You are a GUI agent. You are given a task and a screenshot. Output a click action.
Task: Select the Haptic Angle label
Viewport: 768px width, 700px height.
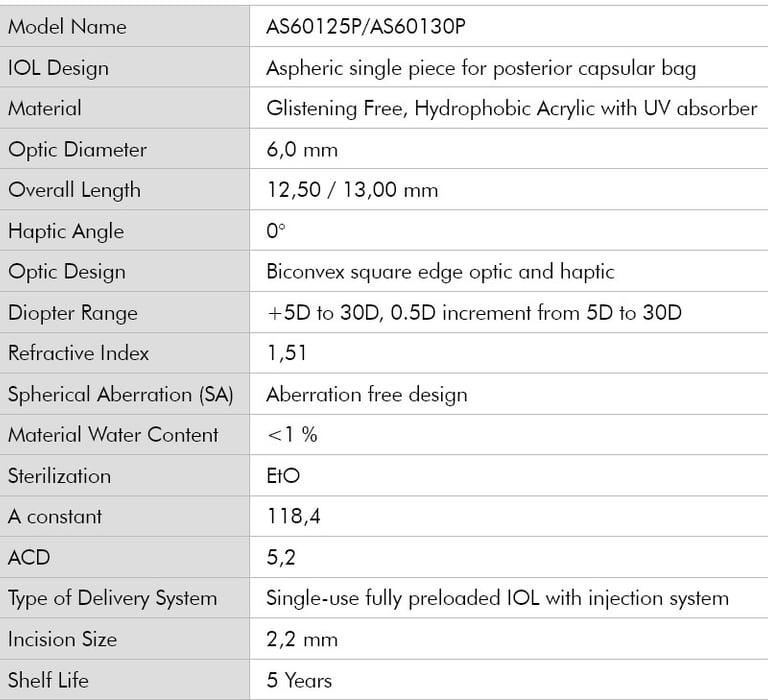pos(66,231)
